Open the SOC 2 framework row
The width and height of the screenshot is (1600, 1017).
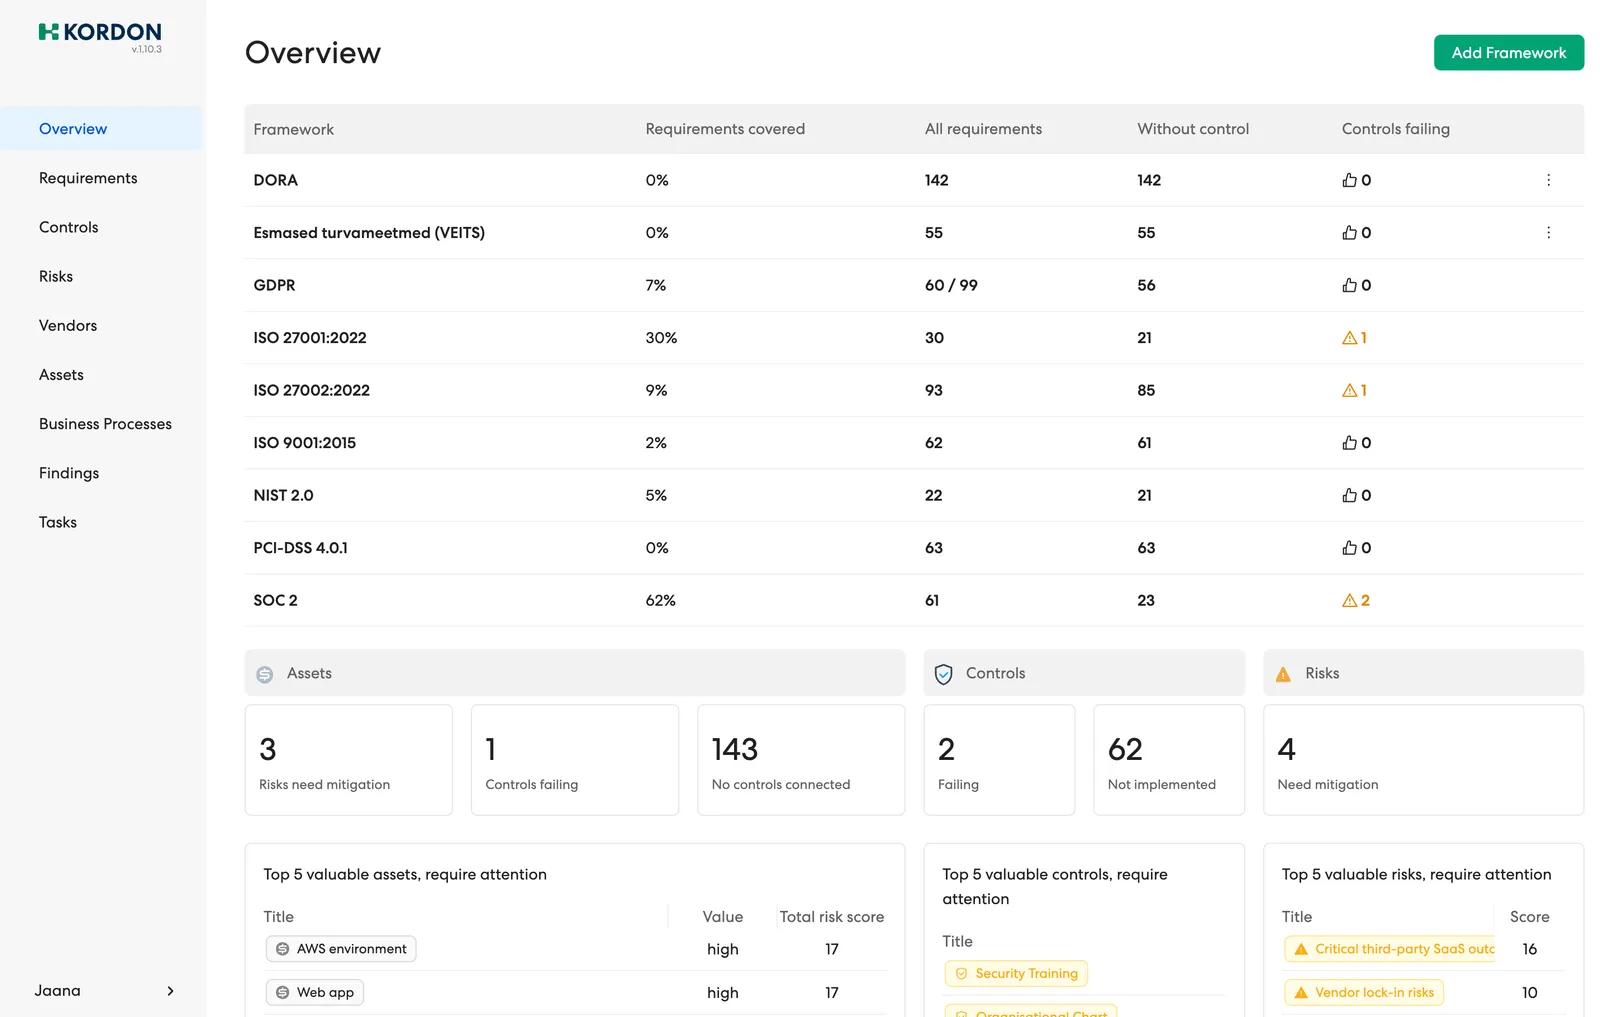914,600
